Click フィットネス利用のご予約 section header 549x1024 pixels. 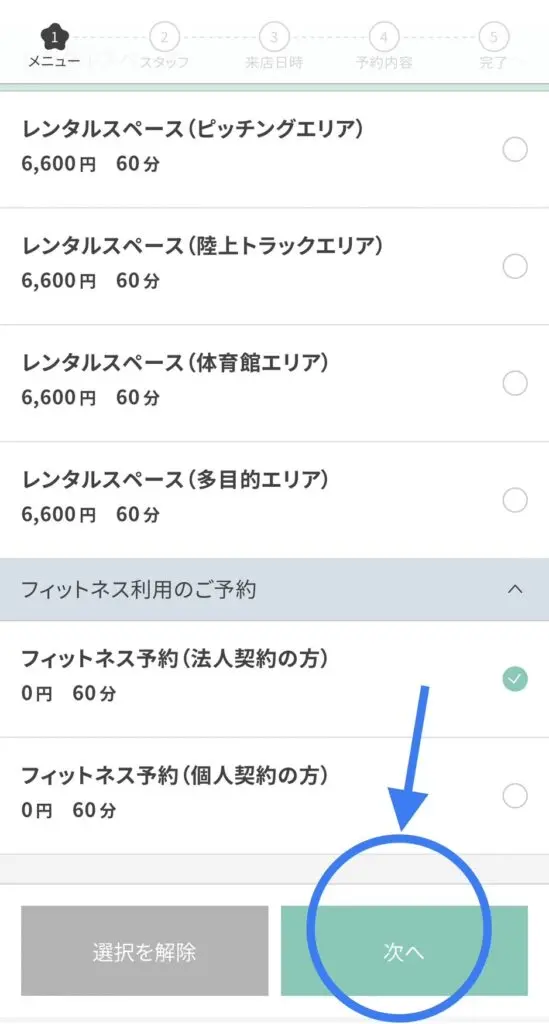(x=274, y=589)
